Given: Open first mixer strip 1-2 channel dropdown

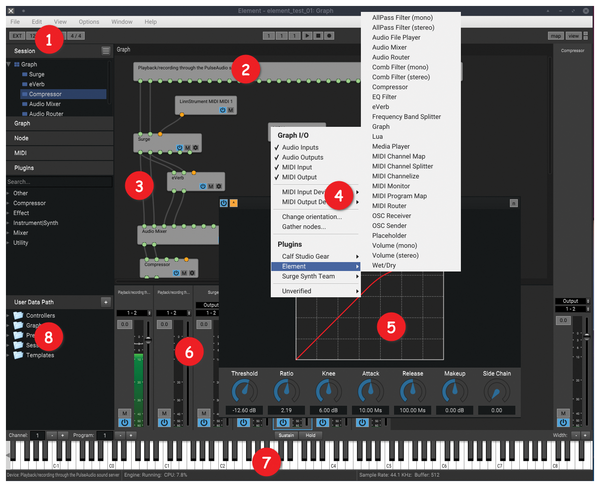Looking at the screenshot, I should pyautogui.click(x=134, y=313).
